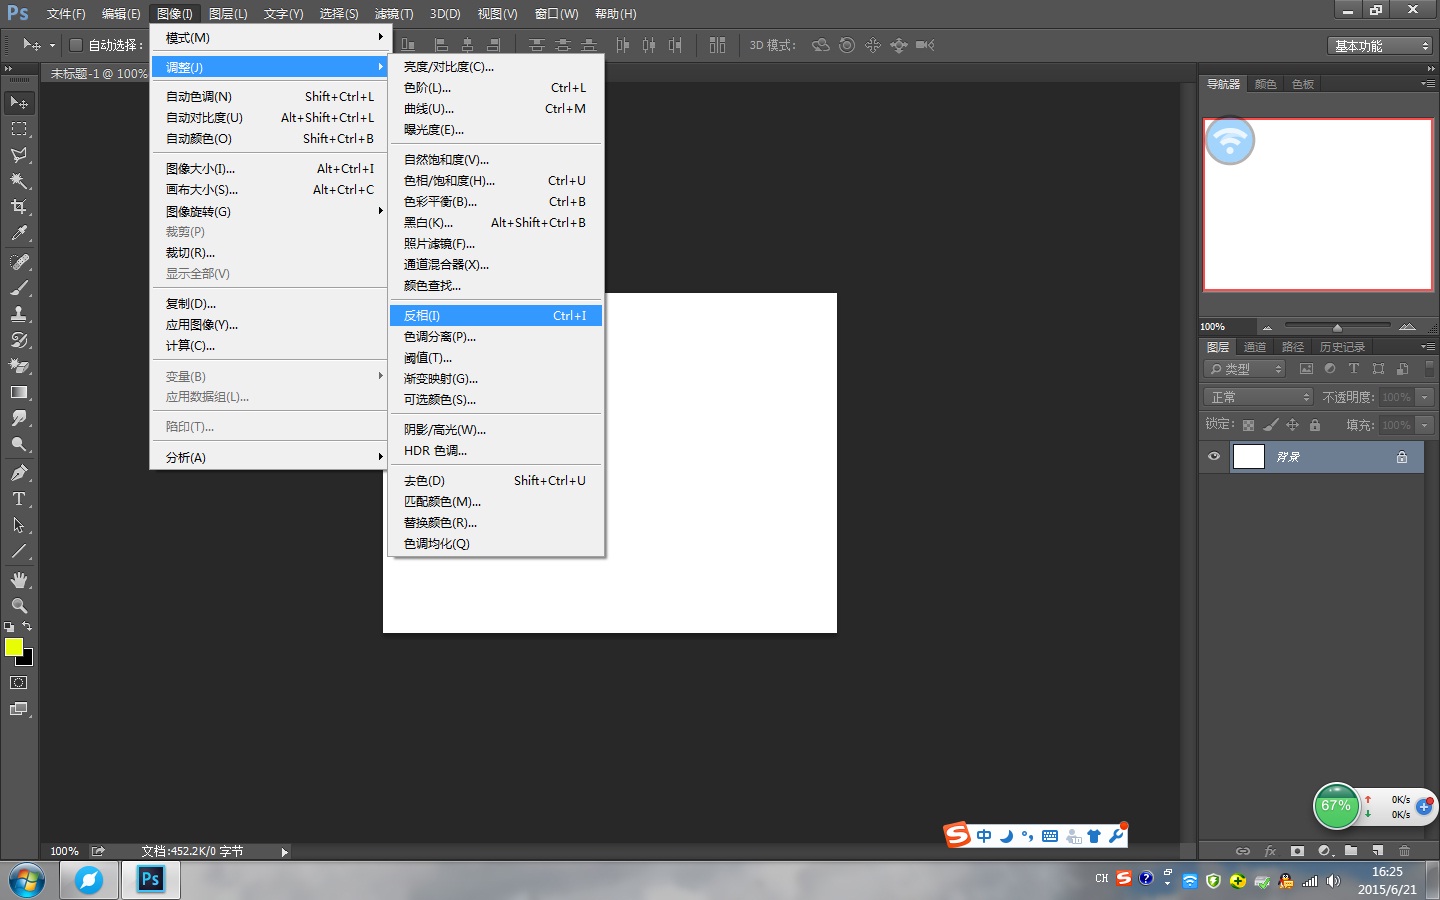Click the yellow foreground color swatch
Image resolution: width=1440 pixels, height=900 pixels.
coord(12,645)
